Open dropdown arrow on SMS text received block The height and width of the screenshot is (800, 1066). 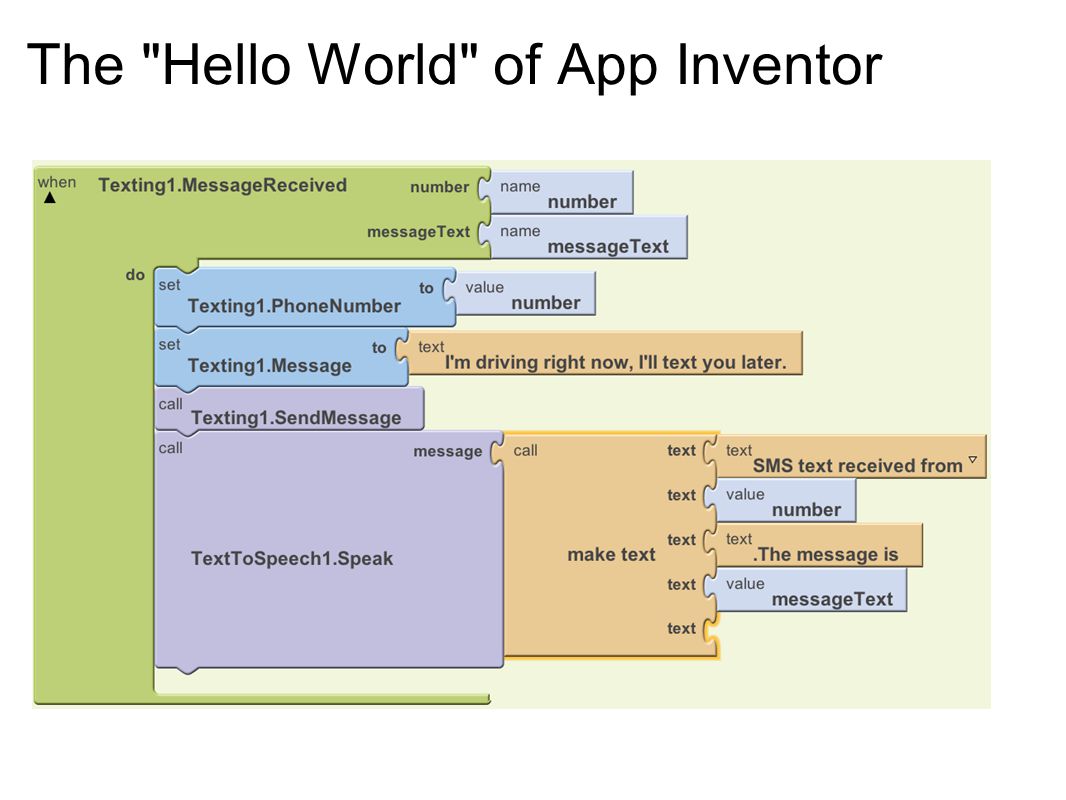[973, 460]
